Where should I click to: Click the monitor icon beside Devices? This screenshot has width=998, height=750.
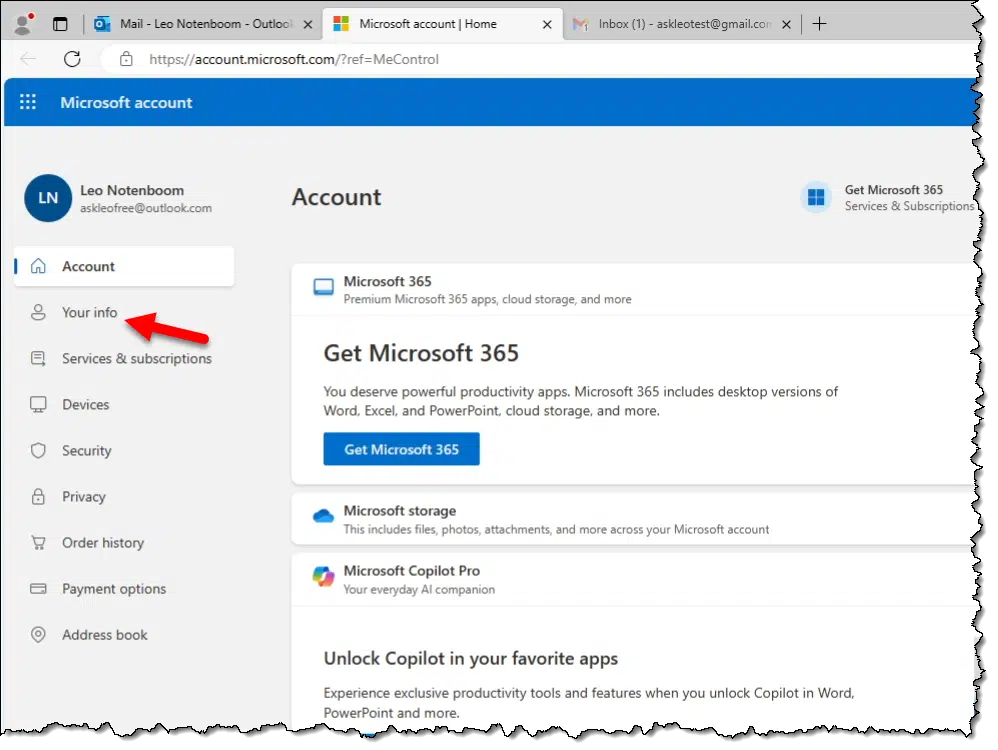pos(38,405)
